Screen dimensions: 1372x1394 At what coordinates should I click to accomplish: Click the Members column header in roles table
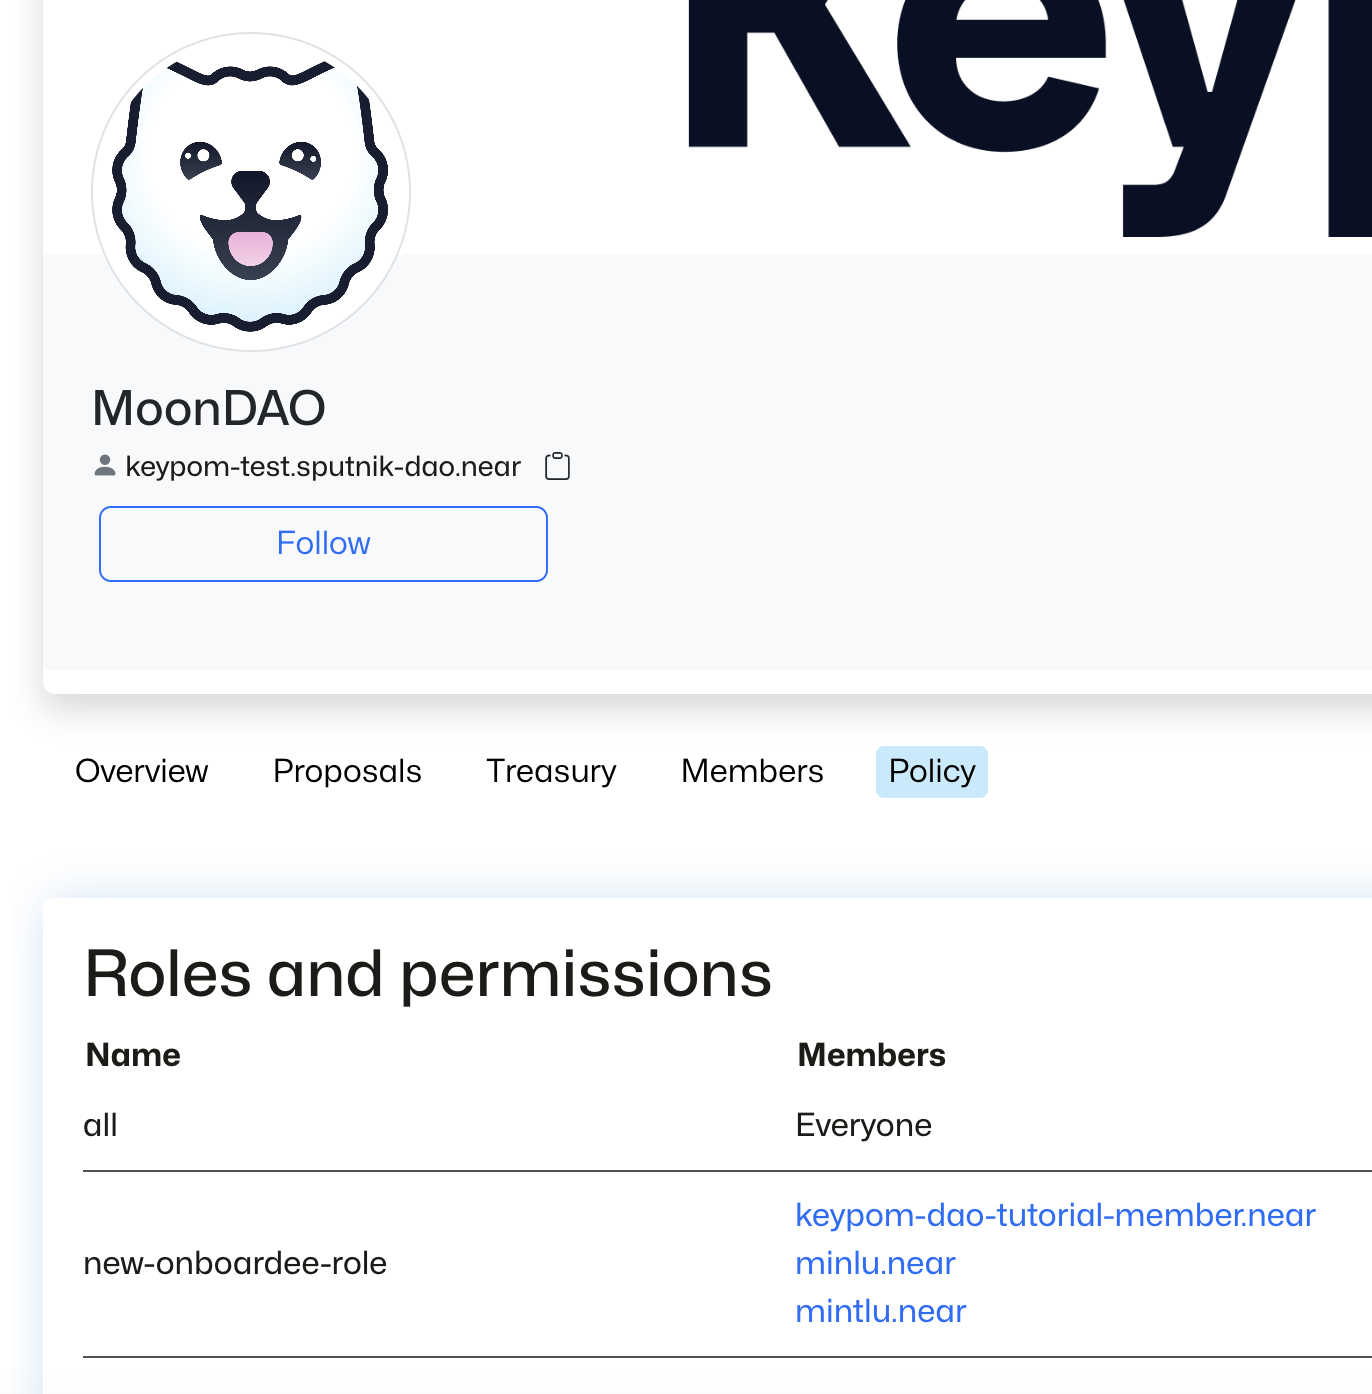pyautogui.click(x=871, y=1055)
